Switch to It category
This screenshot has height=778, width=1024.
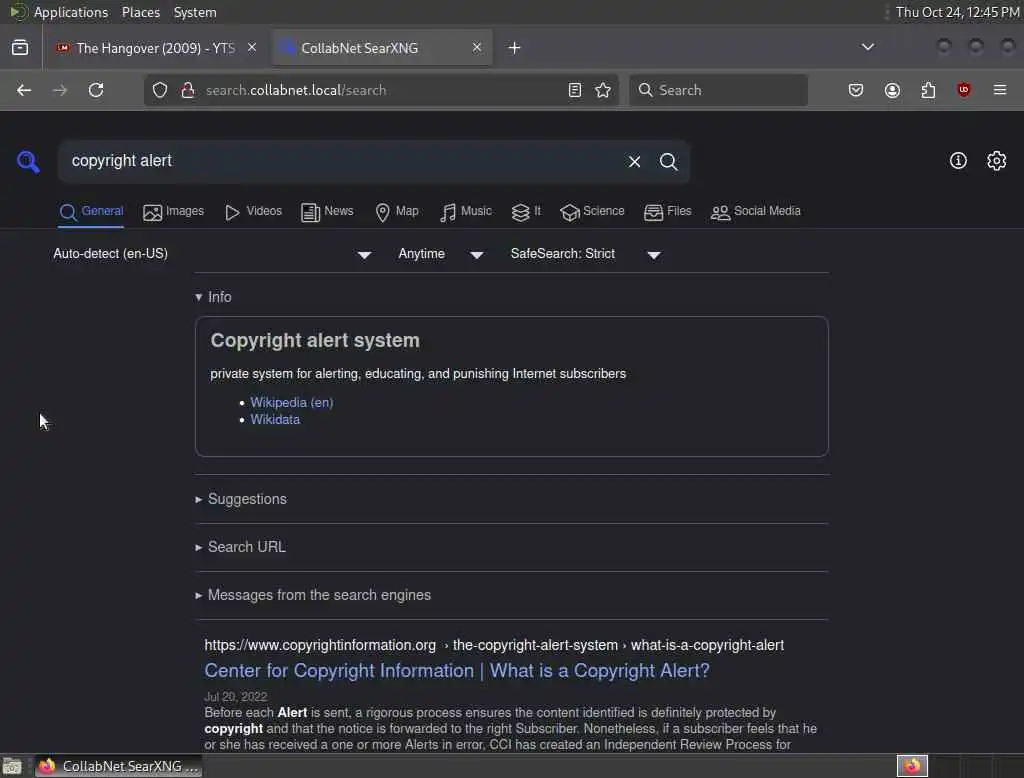[526, 212]
